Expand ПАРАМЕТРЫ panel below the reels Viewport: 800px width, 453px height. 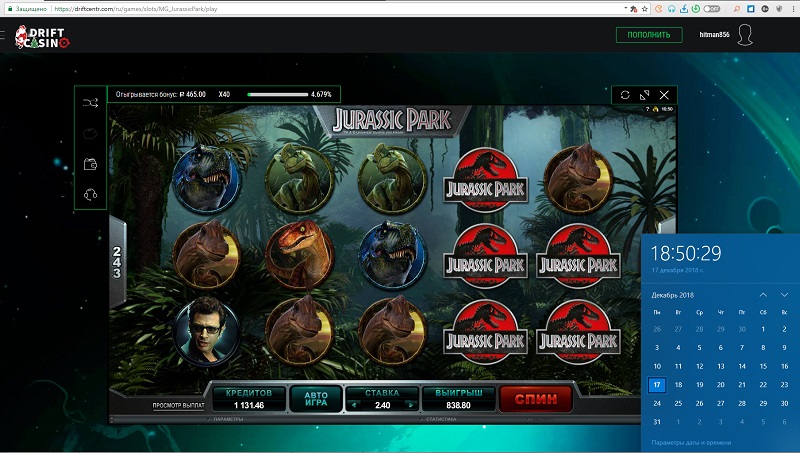click(228, 419)
